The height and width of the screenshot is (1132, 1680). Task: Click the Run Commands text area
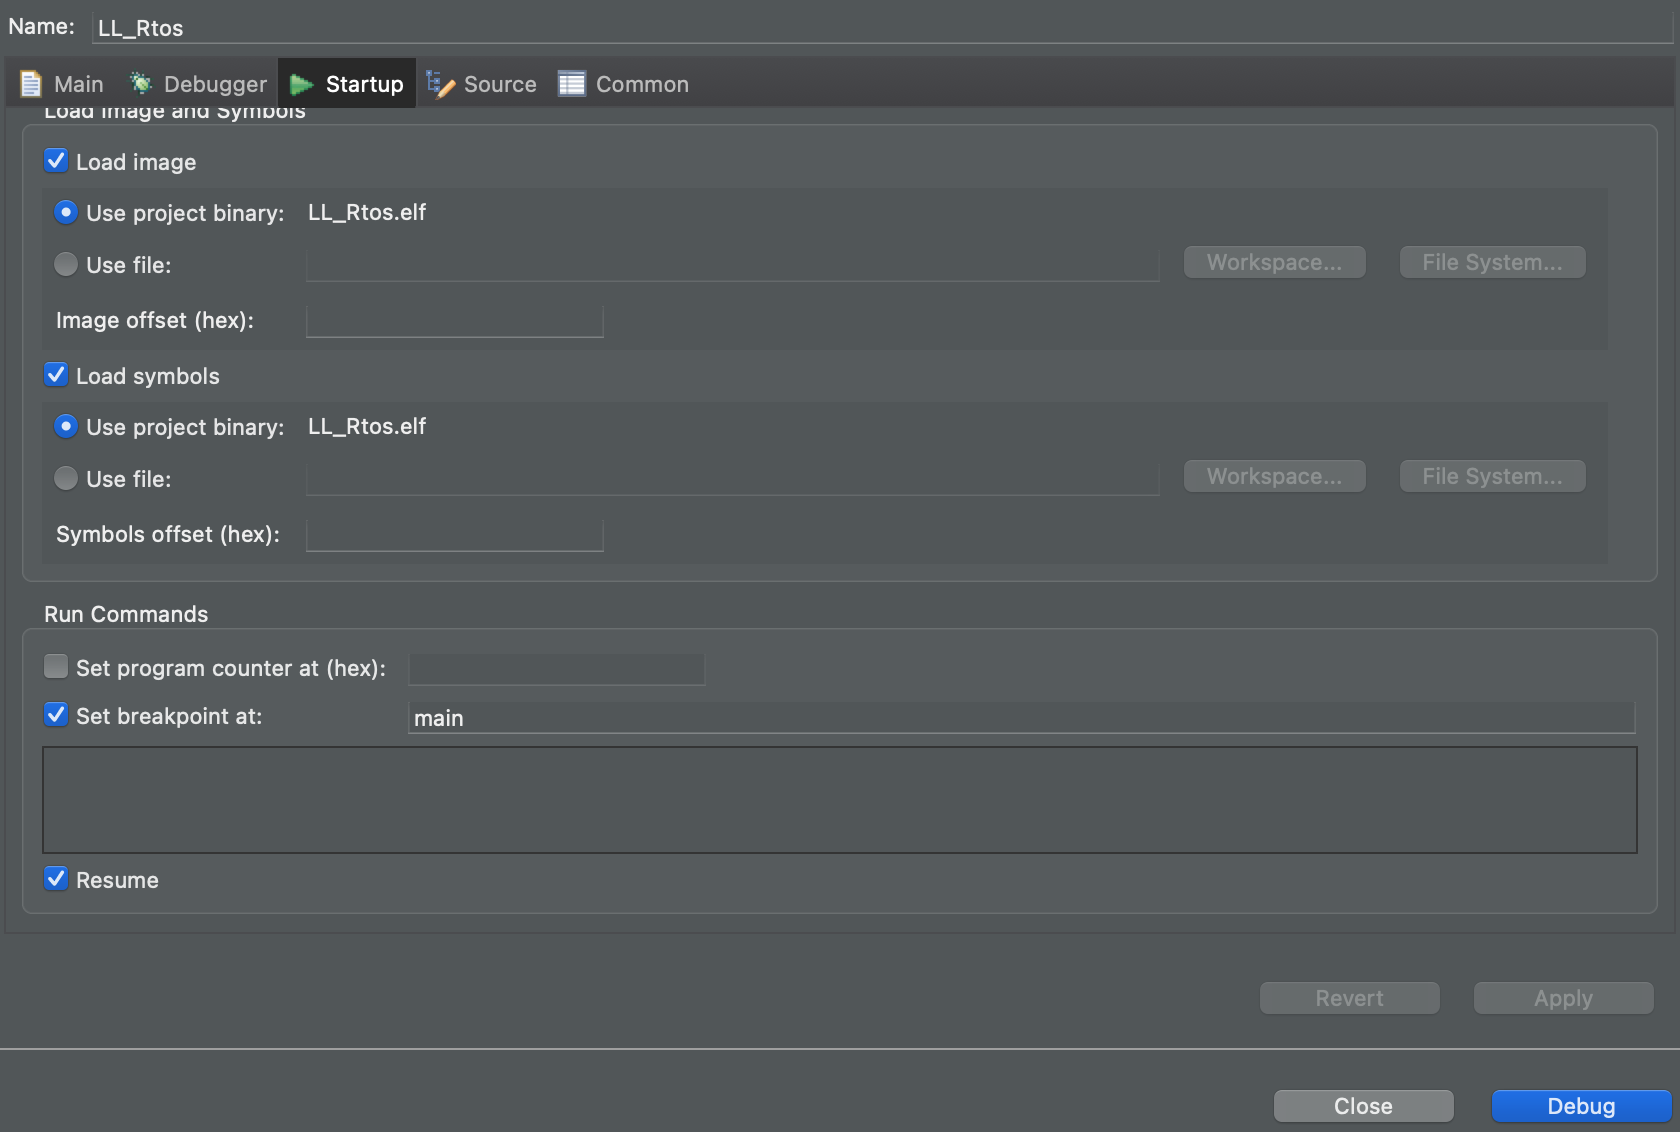[840, 800]
